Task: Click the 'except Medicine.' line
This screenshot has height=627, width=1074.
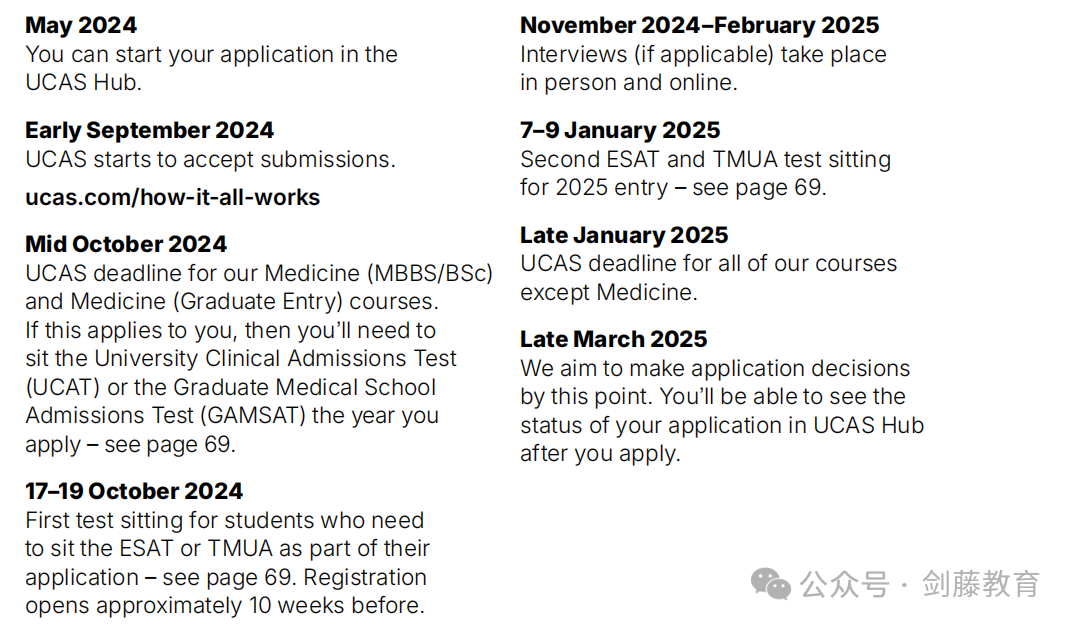Action: tap(609, 293)
